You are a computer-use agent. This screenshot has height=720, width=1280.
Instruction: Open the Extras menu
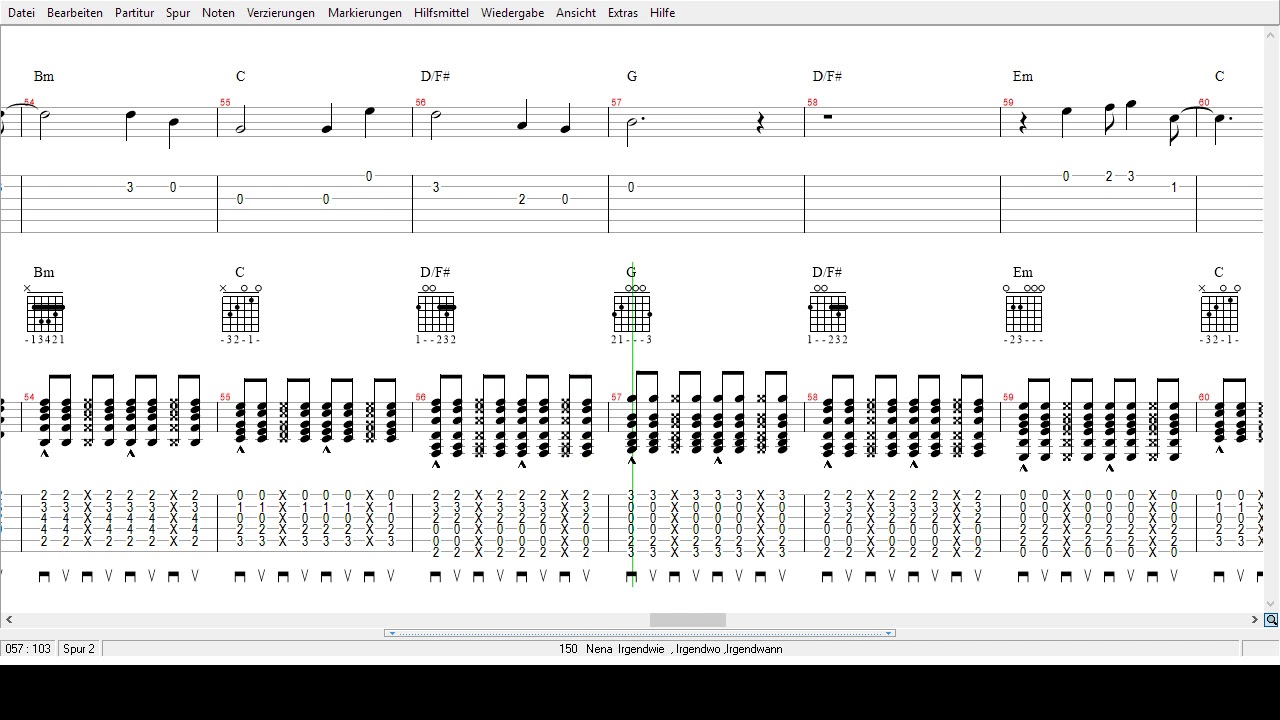[622, 13]
